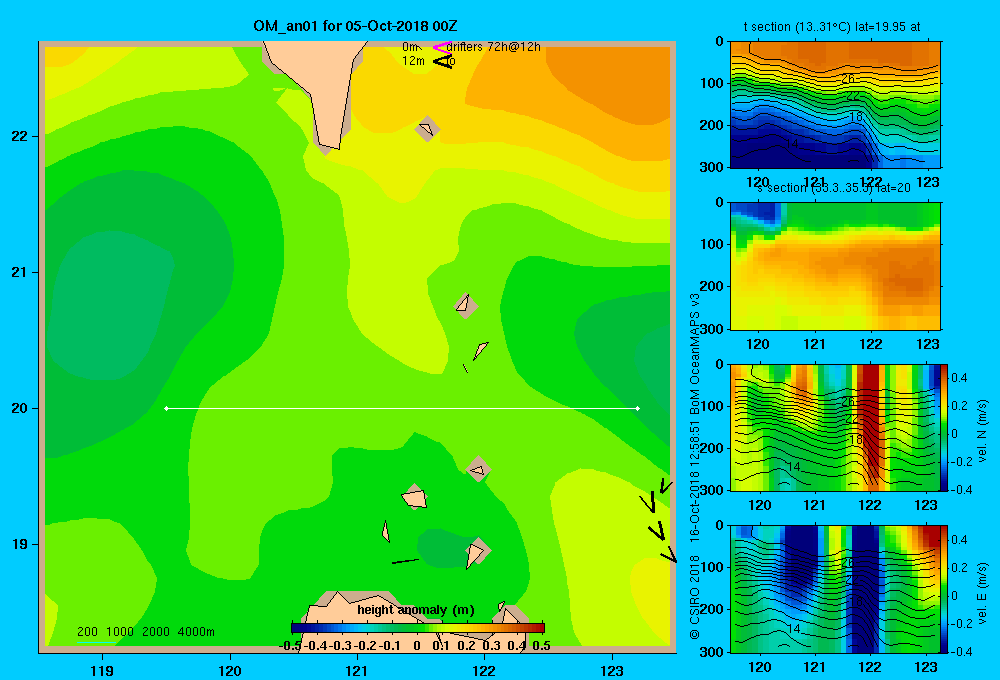
Task: Click the 'vel. N (m/s)' axis label
Action: [x=982, y=431]
